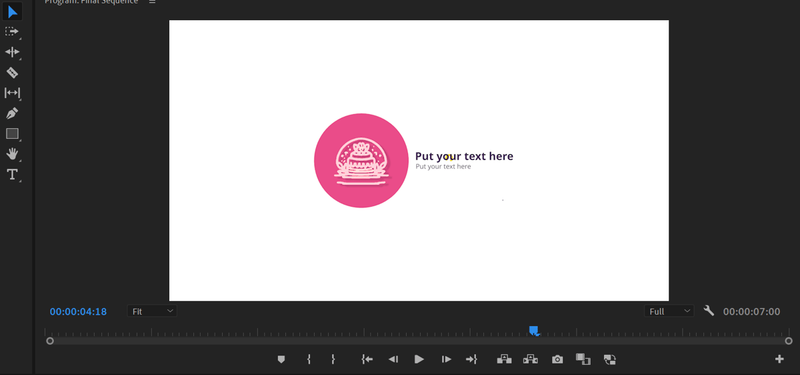Image resolution: width=800 pixels, height=375 pixels.
Task: Click the pink cake logo circle
Action: coord(361,161)
